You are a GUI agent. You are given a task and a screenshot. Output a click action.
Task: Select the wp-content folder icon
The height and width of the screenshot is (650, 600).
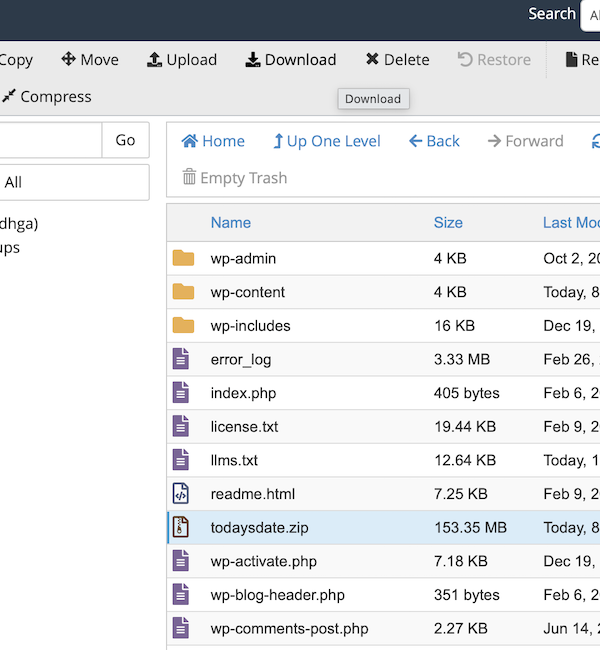[x=183, y=292]
